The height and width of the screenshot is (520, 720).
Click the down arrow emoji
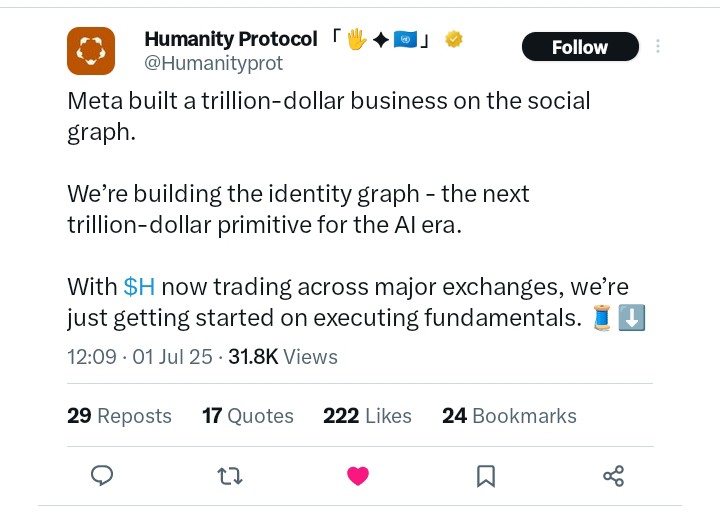point(632,318)
